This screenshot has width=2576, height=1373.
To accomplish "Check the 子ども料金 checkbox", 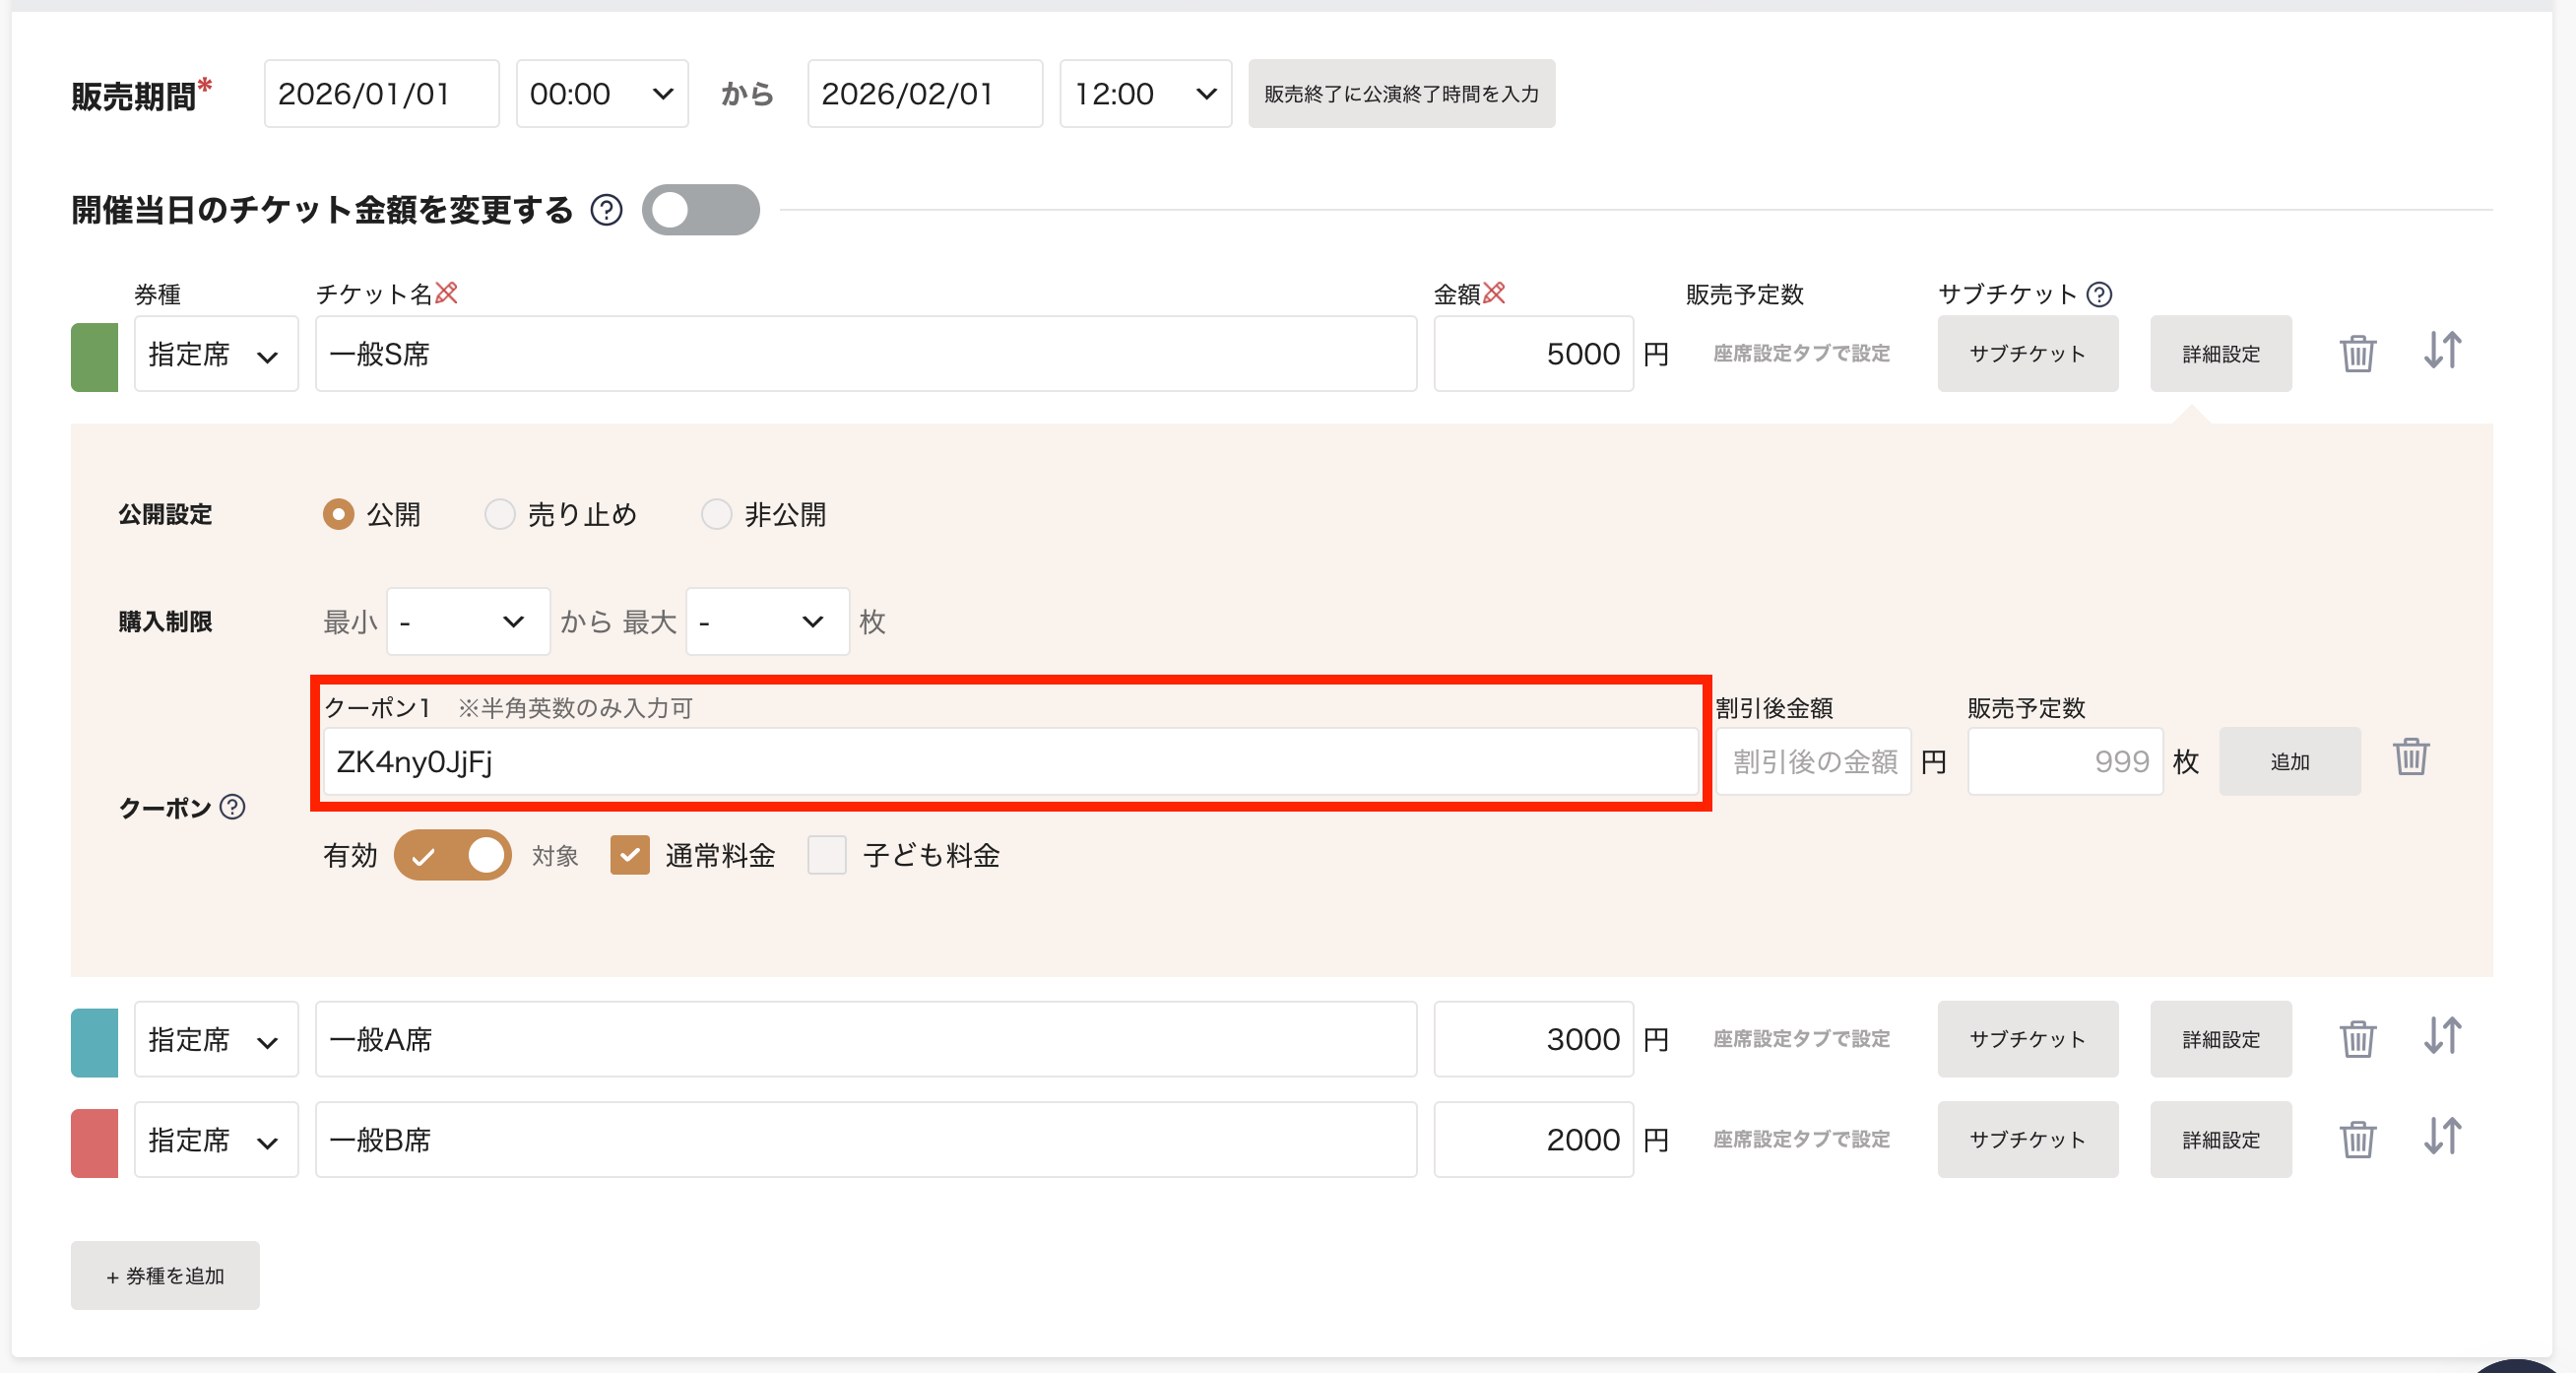I will 827,855.
